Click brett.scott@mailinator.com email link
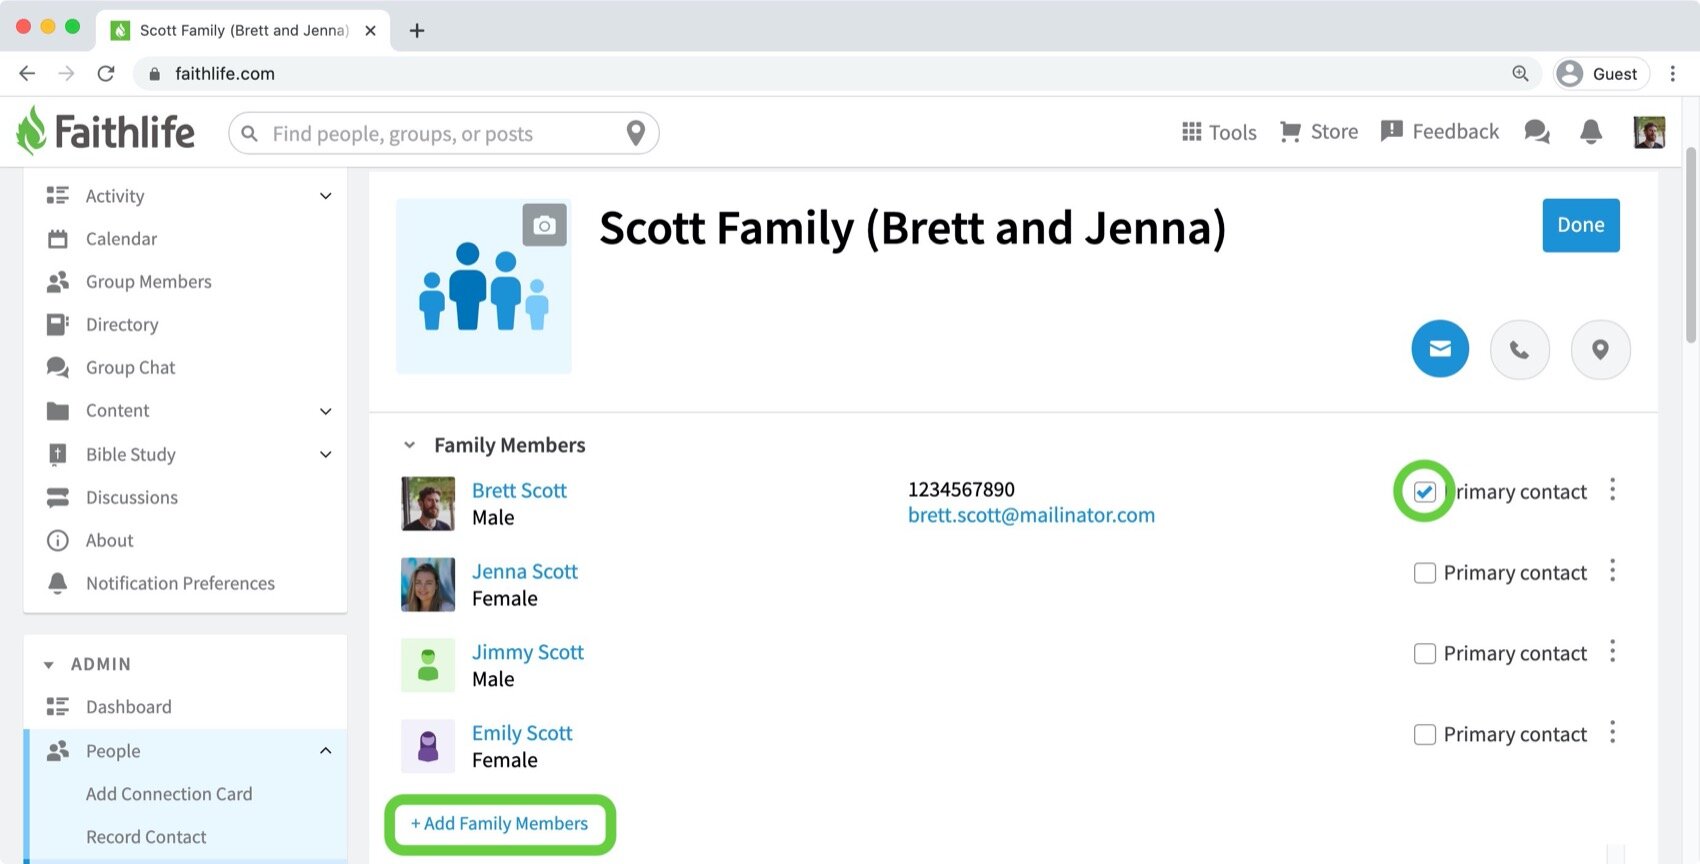Screen dimensions: 1700x864 click(x=1031, y=515)
